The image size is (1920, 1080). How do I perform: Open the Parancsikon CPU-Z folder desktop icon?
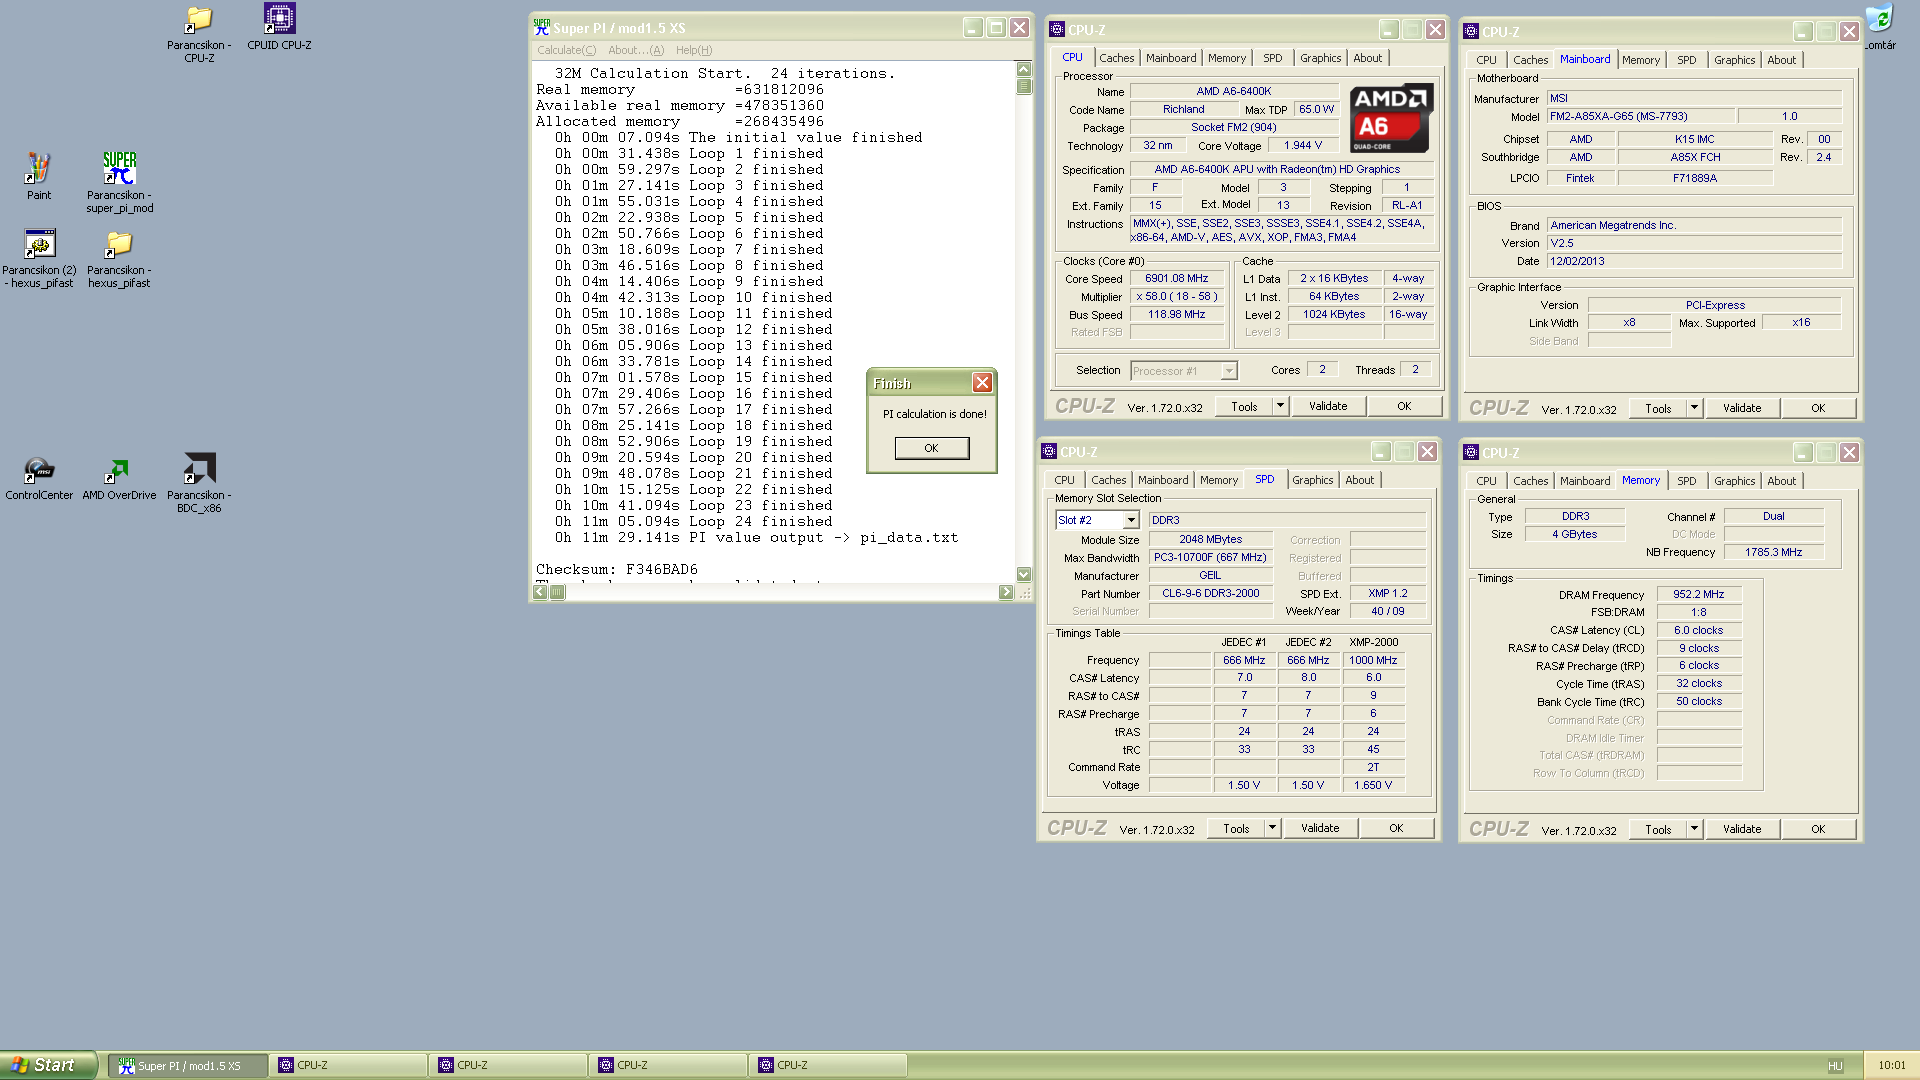tap(199, 33)
